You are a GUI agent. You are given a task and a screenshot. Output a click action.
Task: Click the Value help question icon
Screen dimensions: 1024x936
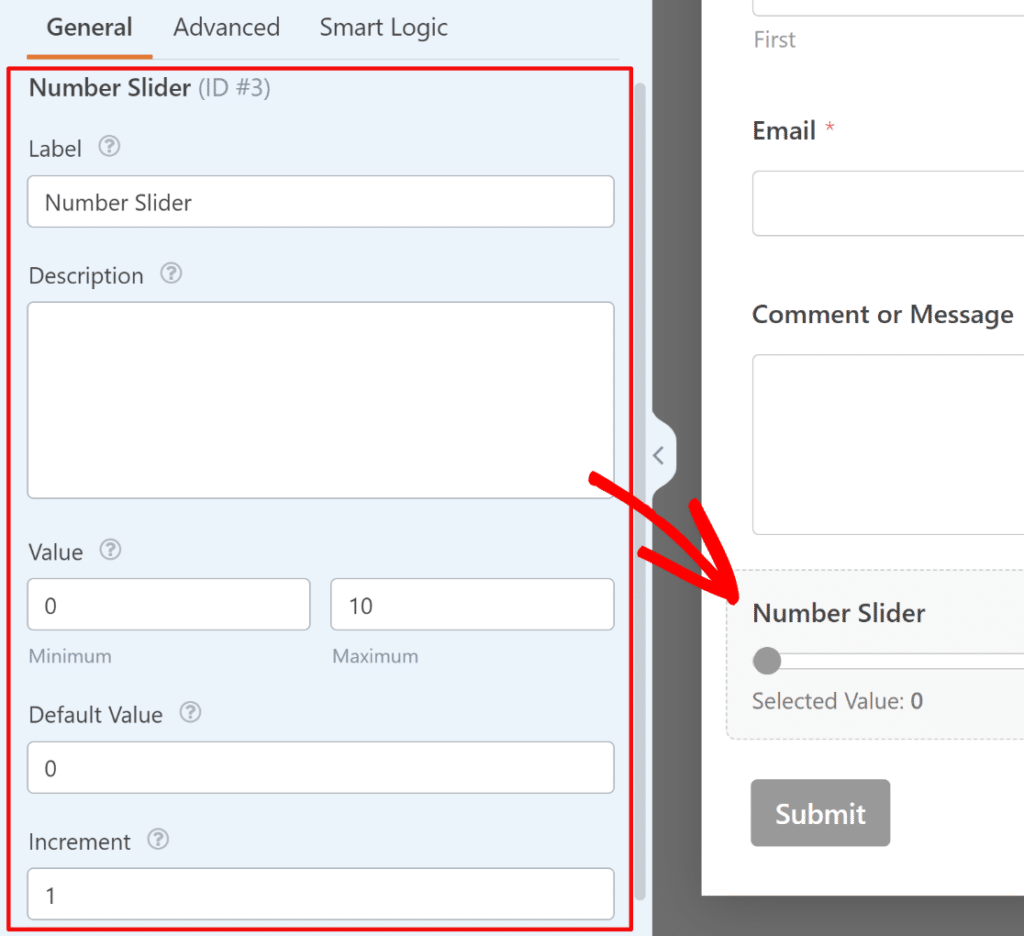point(111,549)
